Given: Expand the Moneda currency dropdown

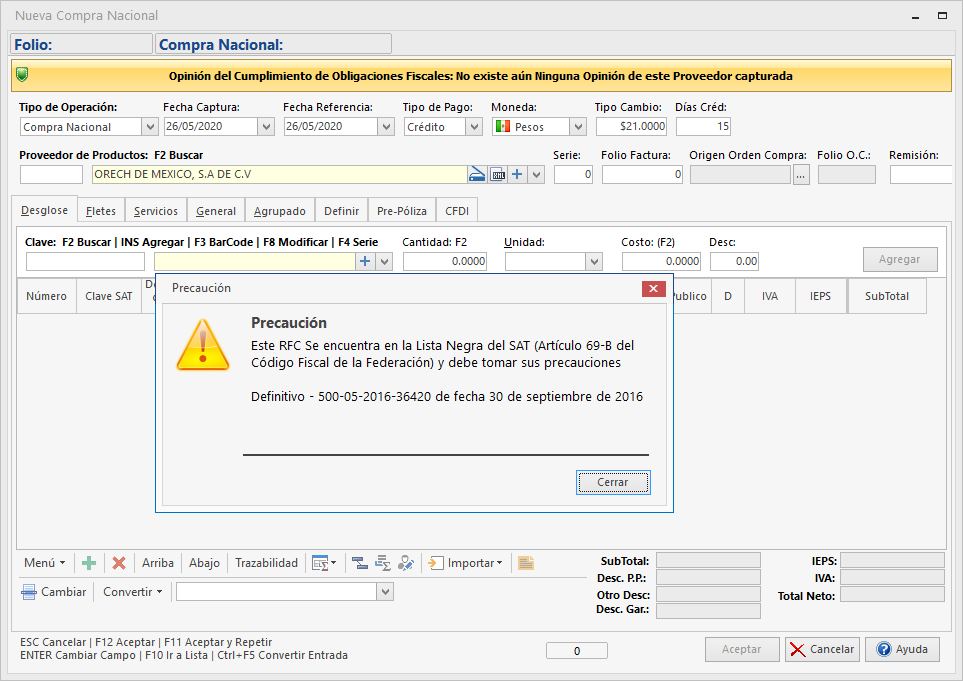Looking at the screenshot, I should (578, 127).
